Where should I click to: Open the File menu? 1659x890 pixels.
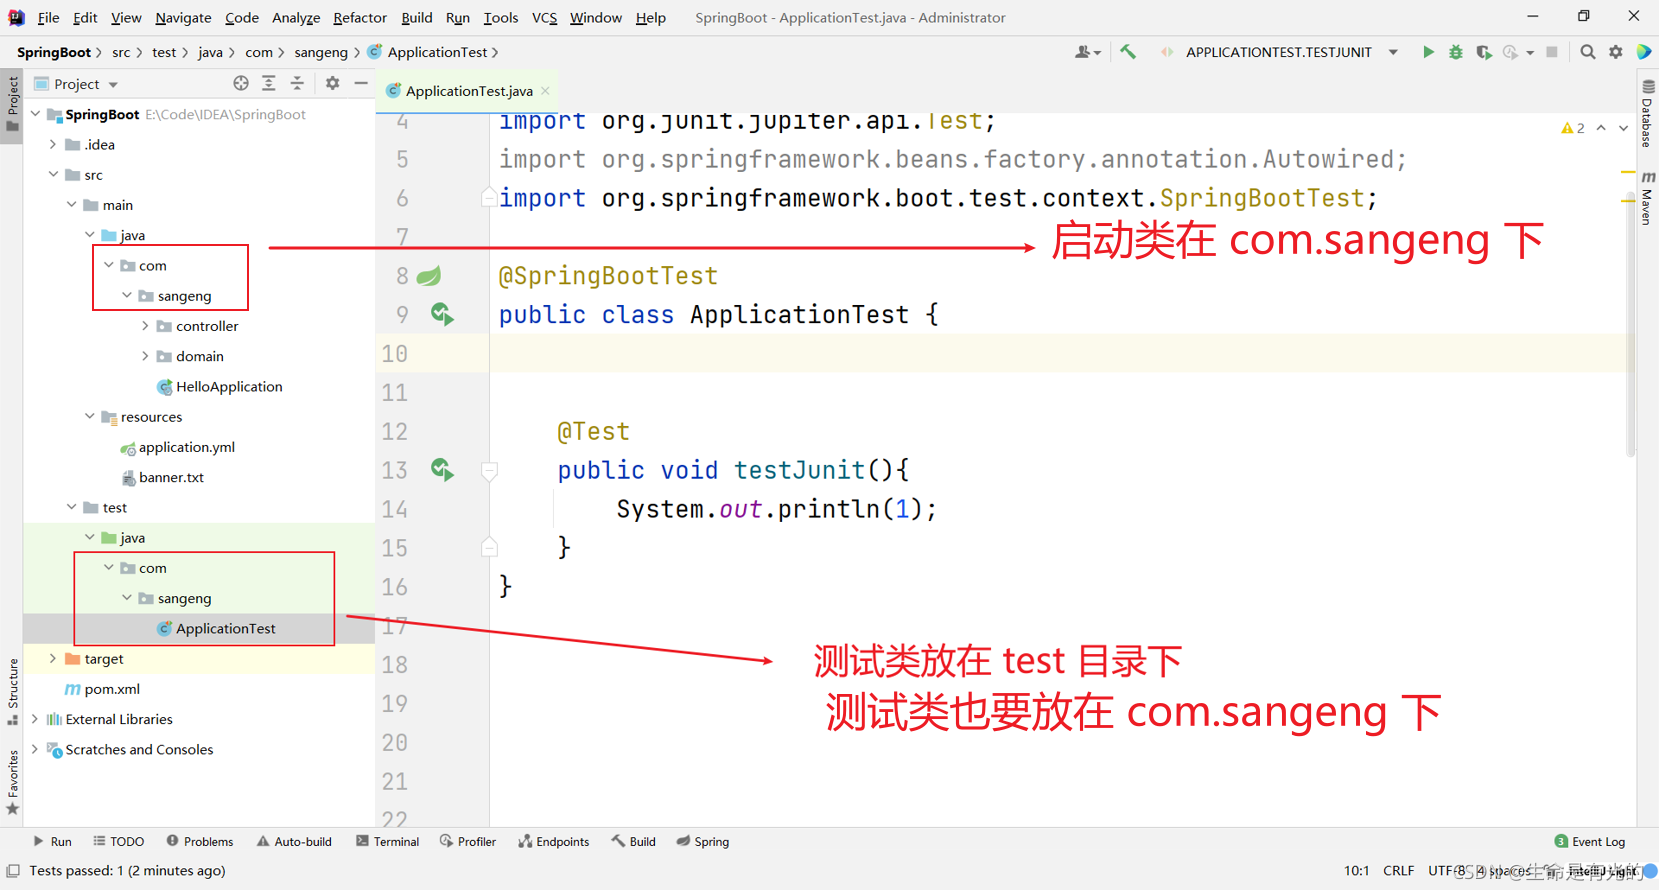(x=48, y=17)
